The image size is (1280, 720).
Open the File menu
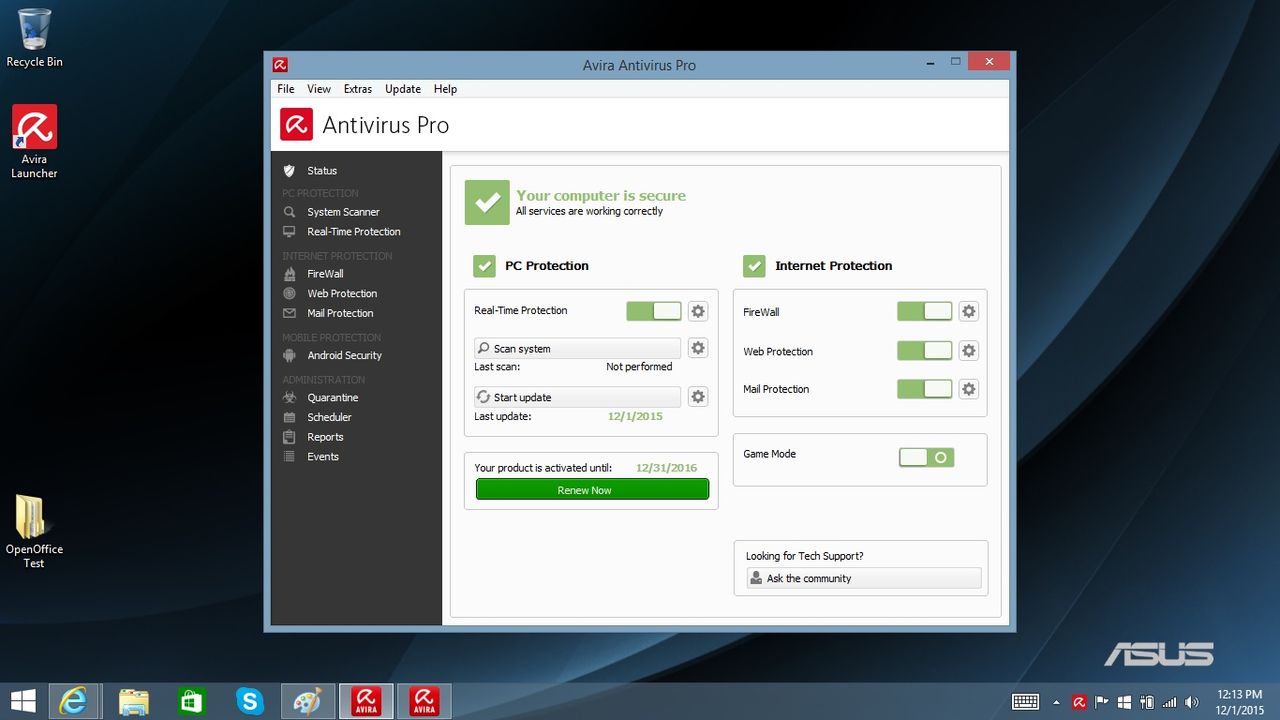pyautogui.click(x=286, y=89)
